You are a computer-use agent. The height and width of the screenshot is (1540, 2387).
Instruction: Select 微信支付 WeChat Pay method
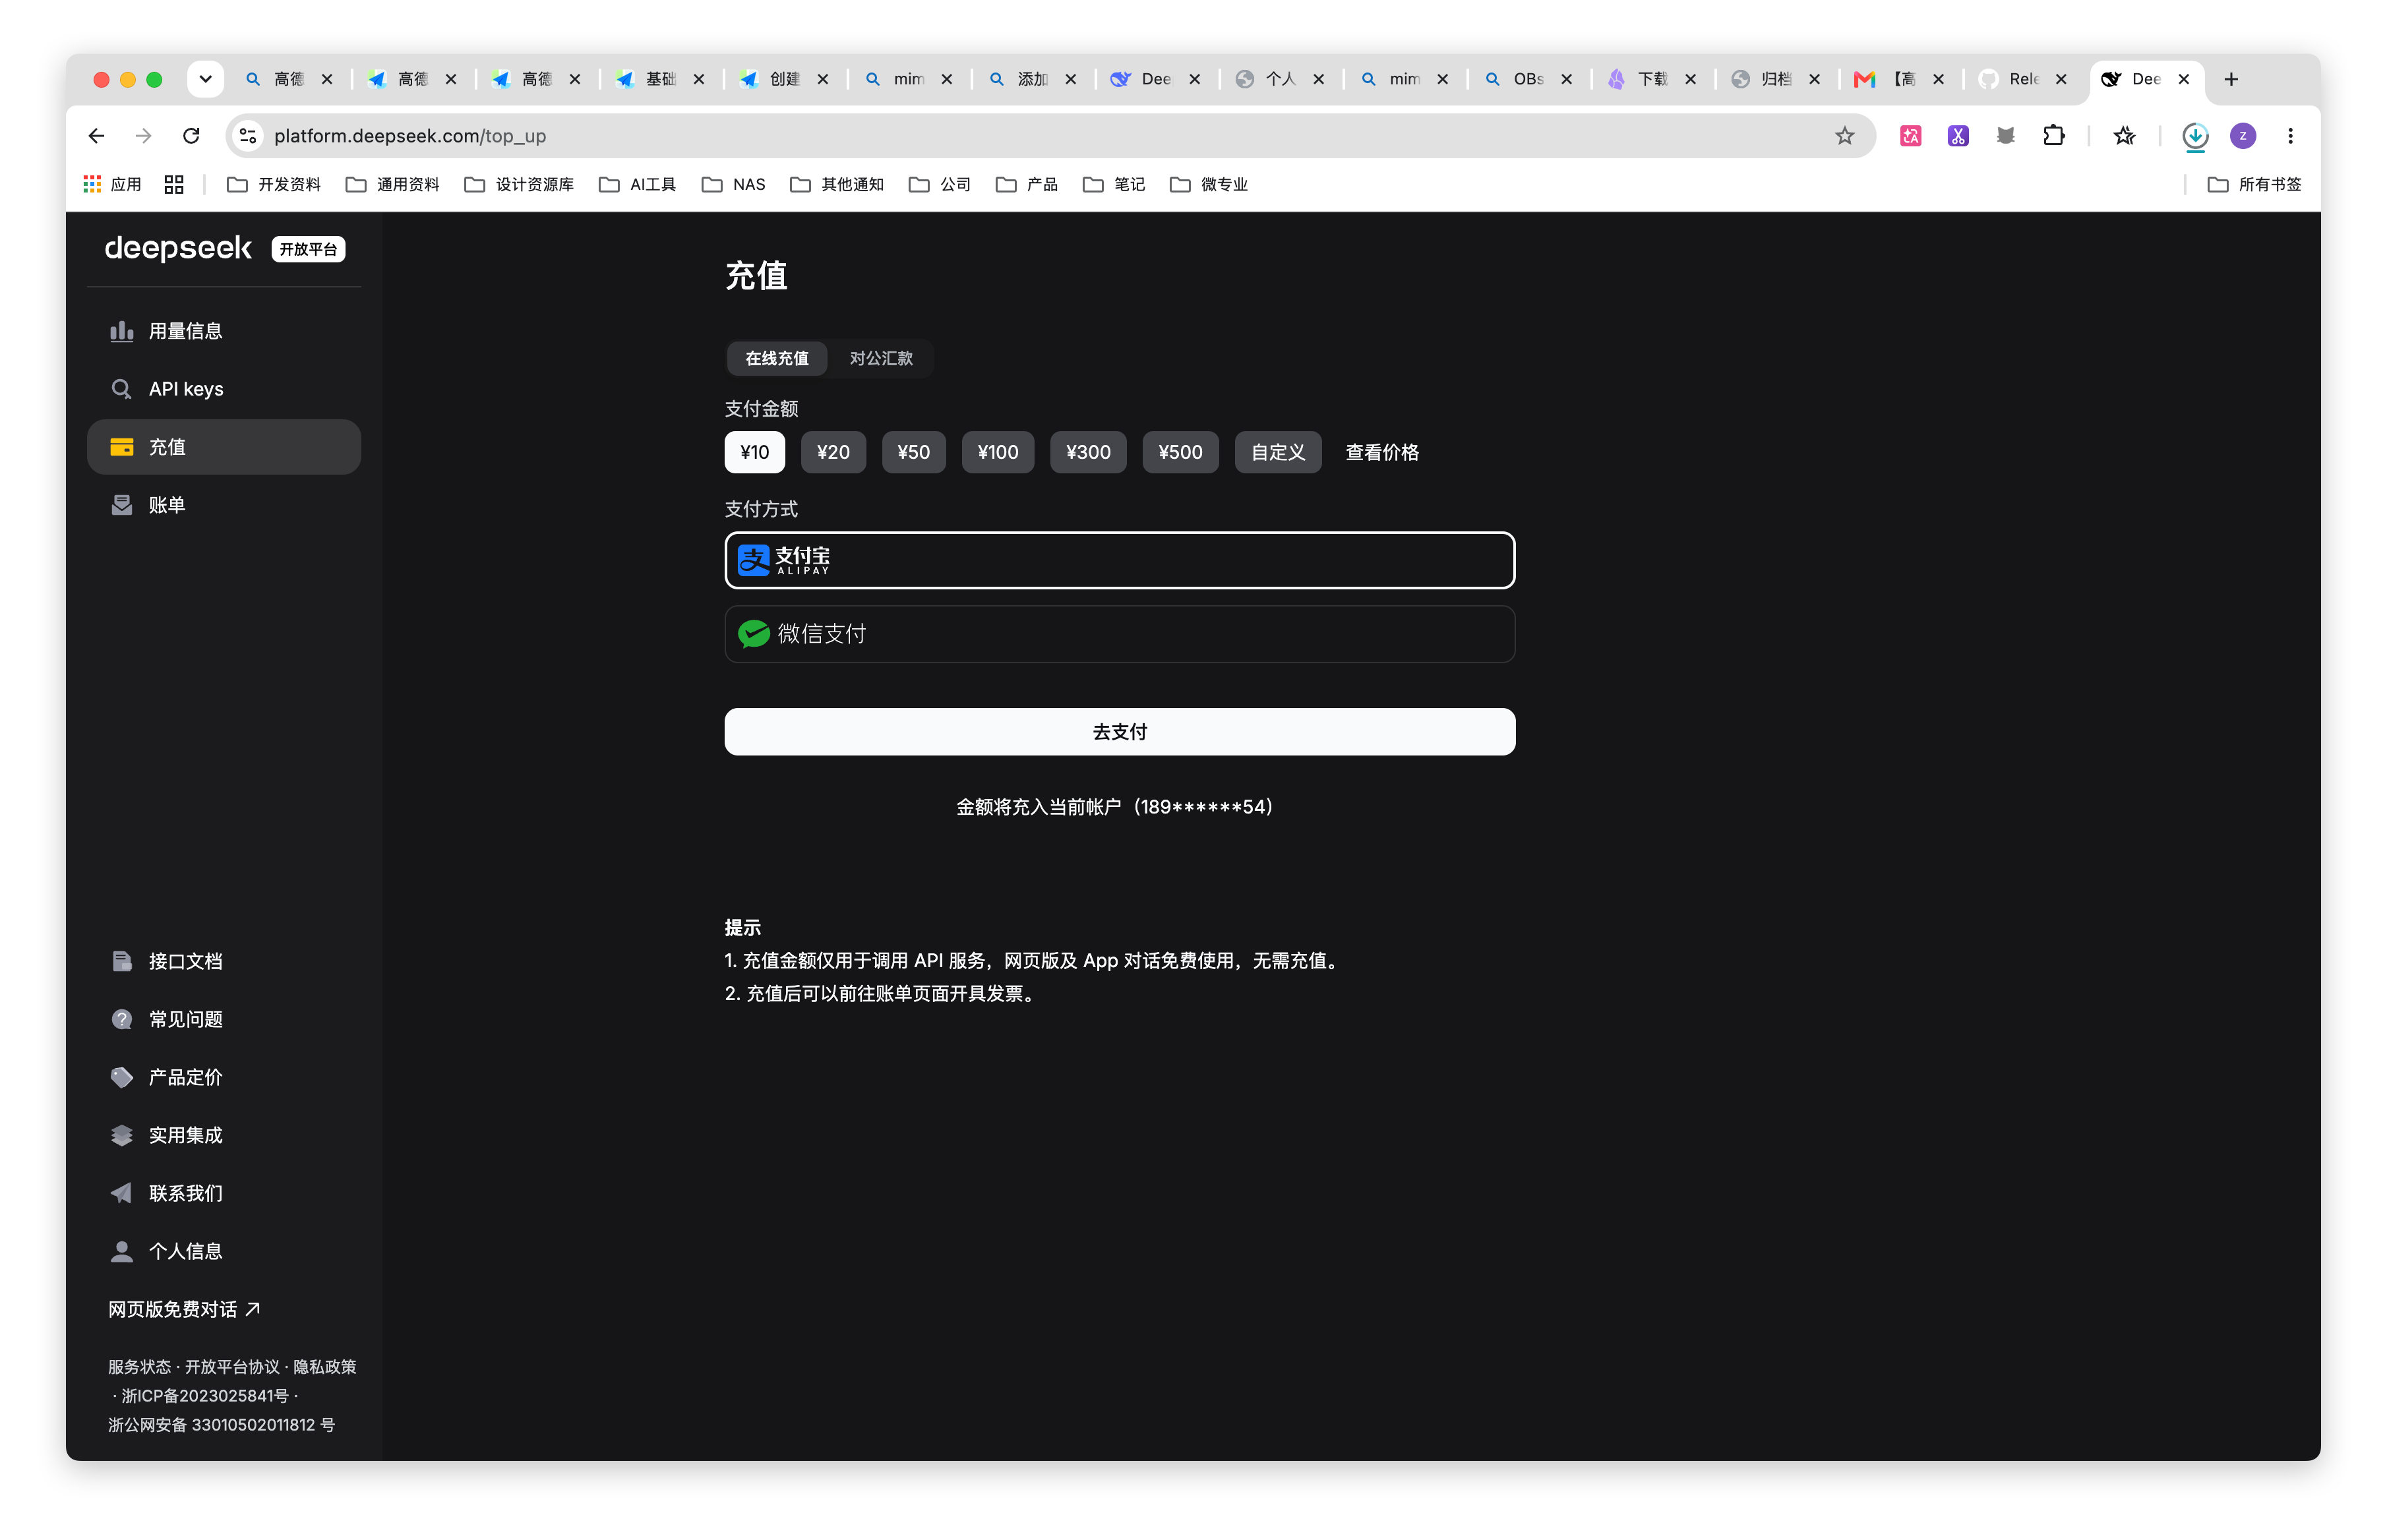pos(1119,634)
